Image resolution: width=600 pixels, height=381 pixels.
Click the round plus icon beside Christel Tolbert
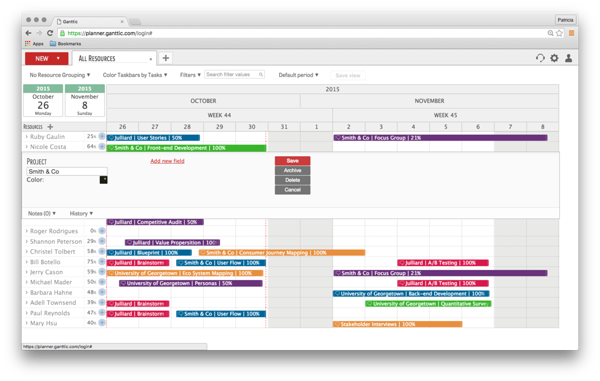pos(102,251)
